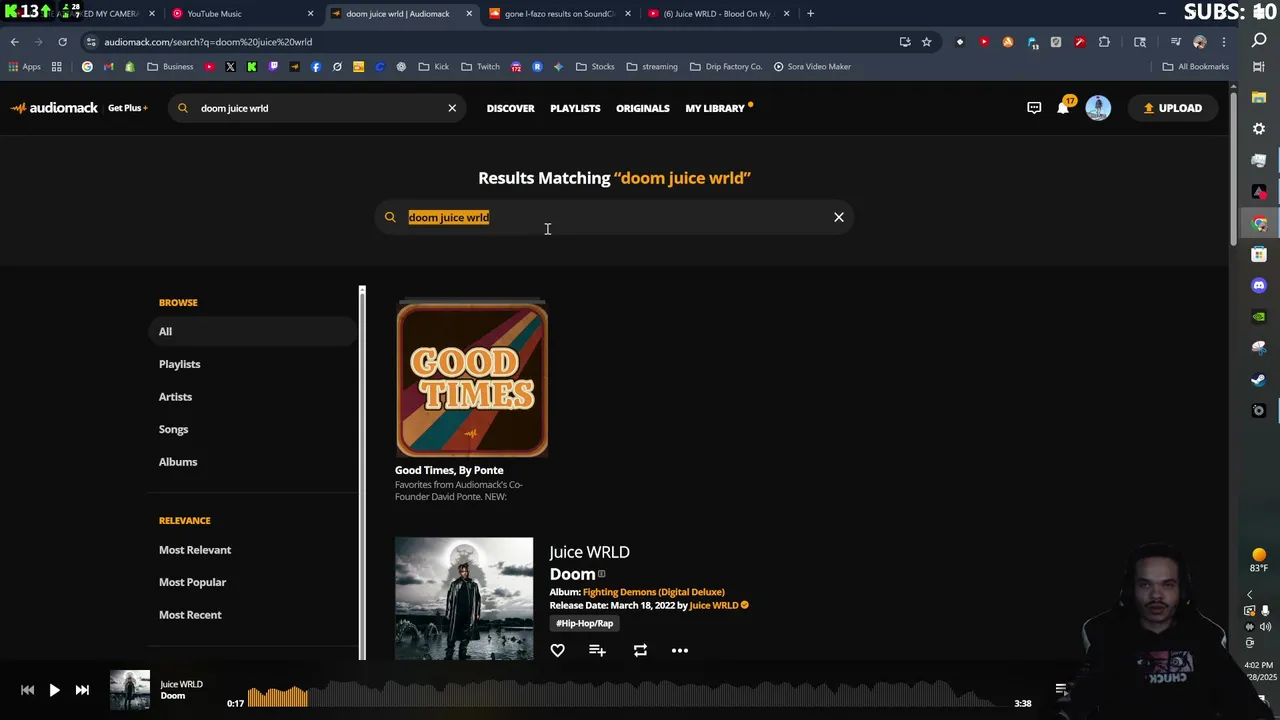Sort by Most Recent
This screenshot has height=720, width=1280.
190,615
